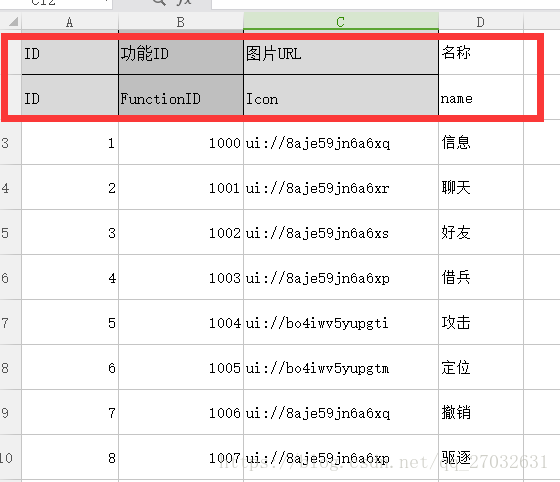Select row header 5
The height and width of the screenshot is (482, 560).
[x=10, y=232]
